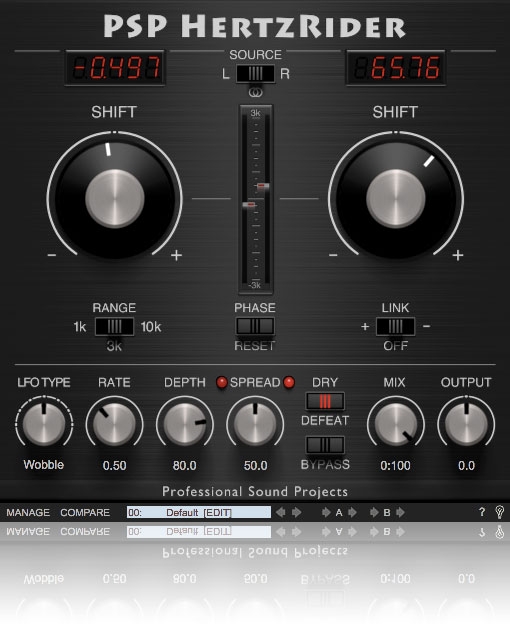Click the OUTPUT knob
Image resolution: width=510 pixels, height=625 pixels.
click(x=466, y=424)
